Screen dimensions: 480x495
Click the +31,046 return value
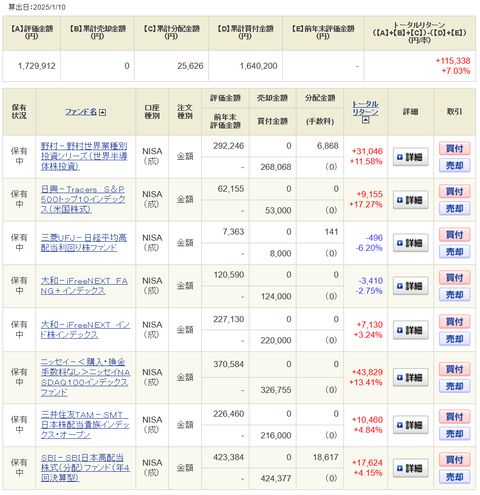point(367,151)
